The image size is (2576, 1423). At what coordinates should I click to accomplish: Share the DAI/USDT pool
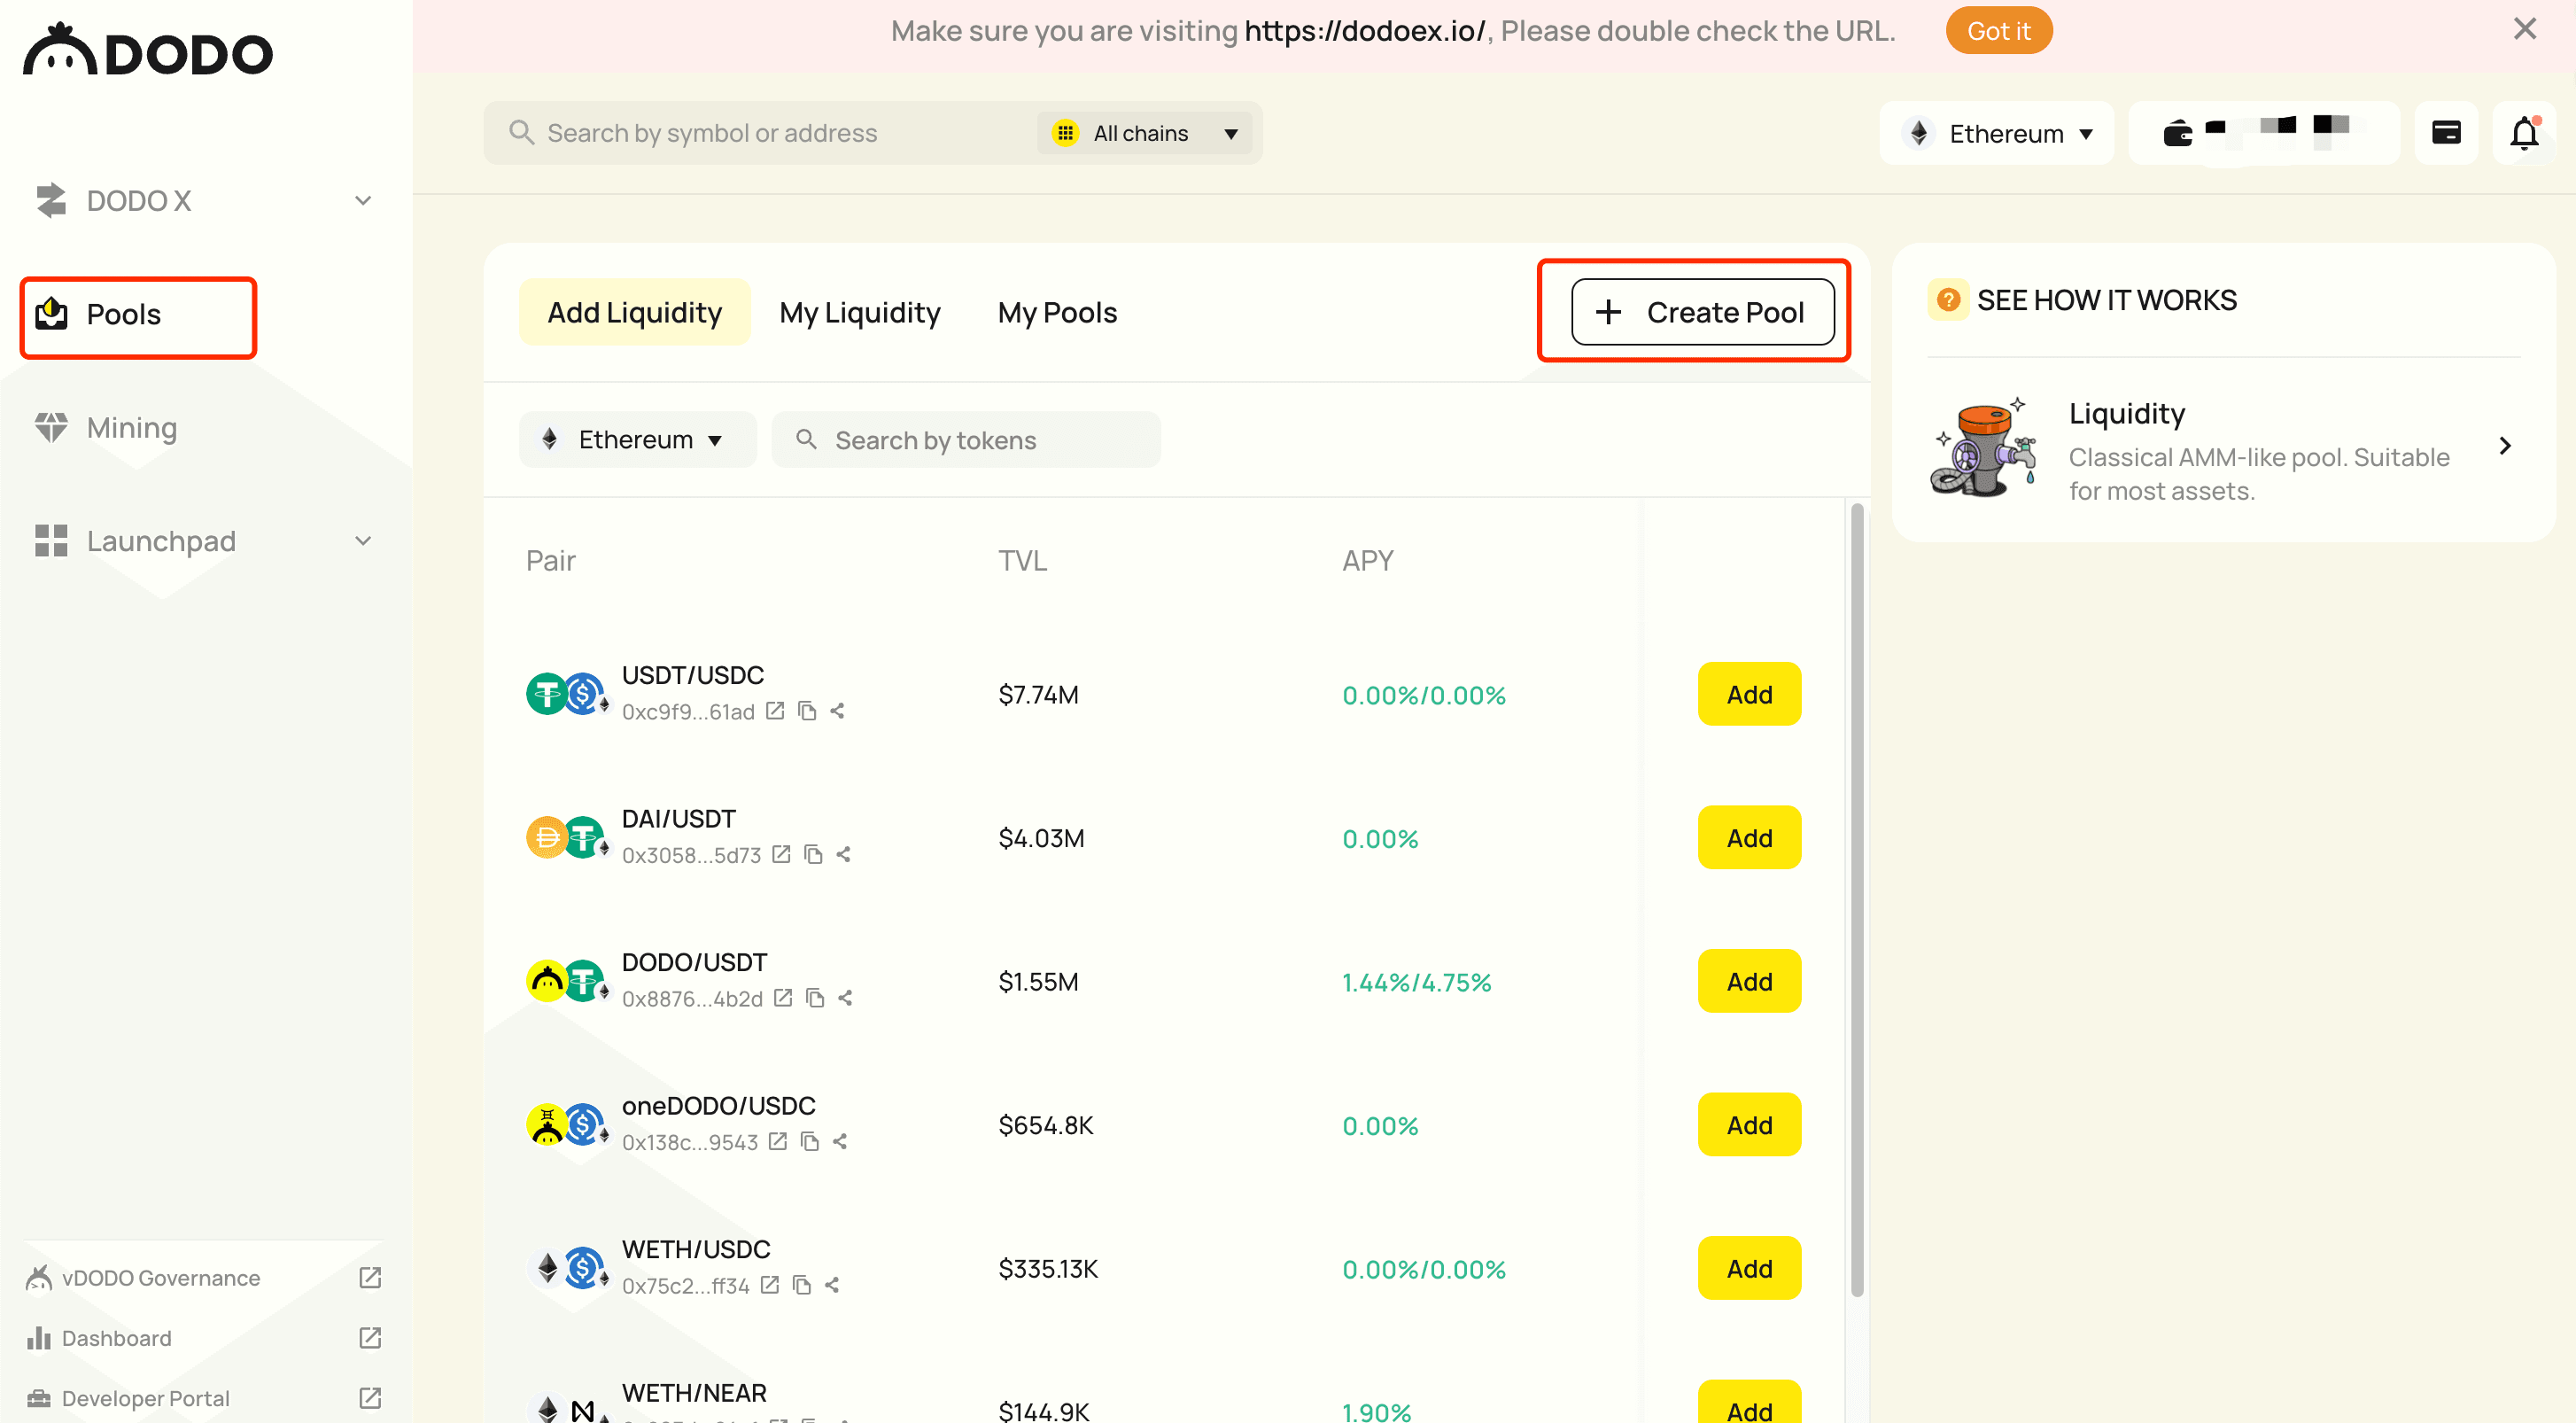[x=844, y=855]
